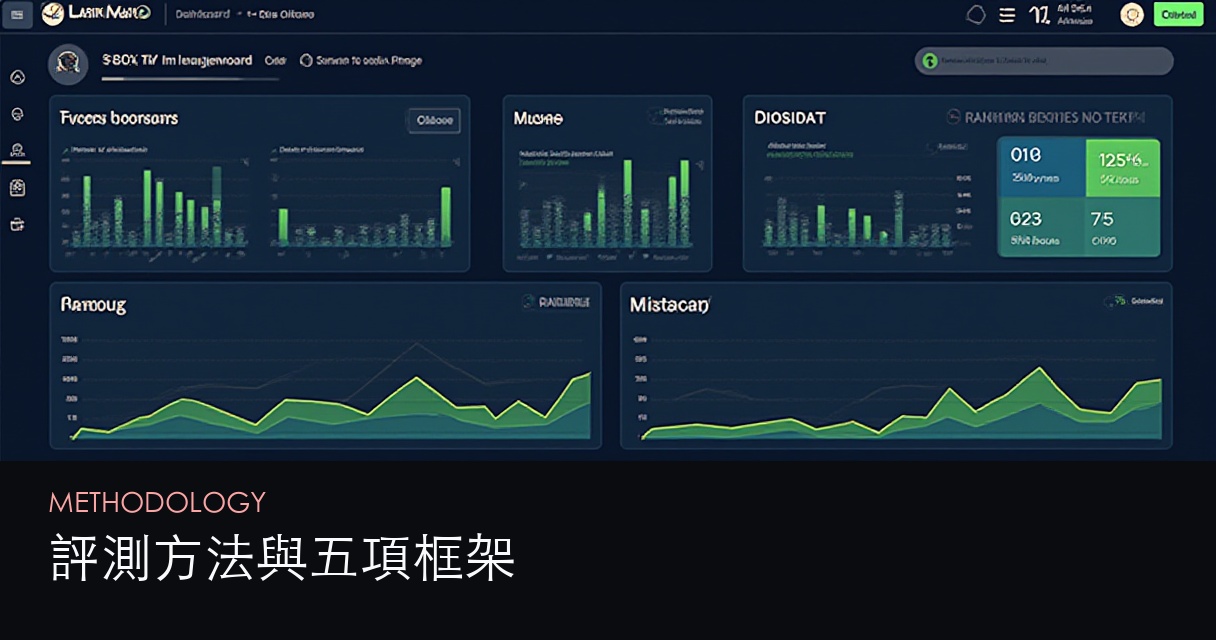Select the second circular sidebar icon
The width and height of the screenshot is (1216, 640).
coord(17,114)
